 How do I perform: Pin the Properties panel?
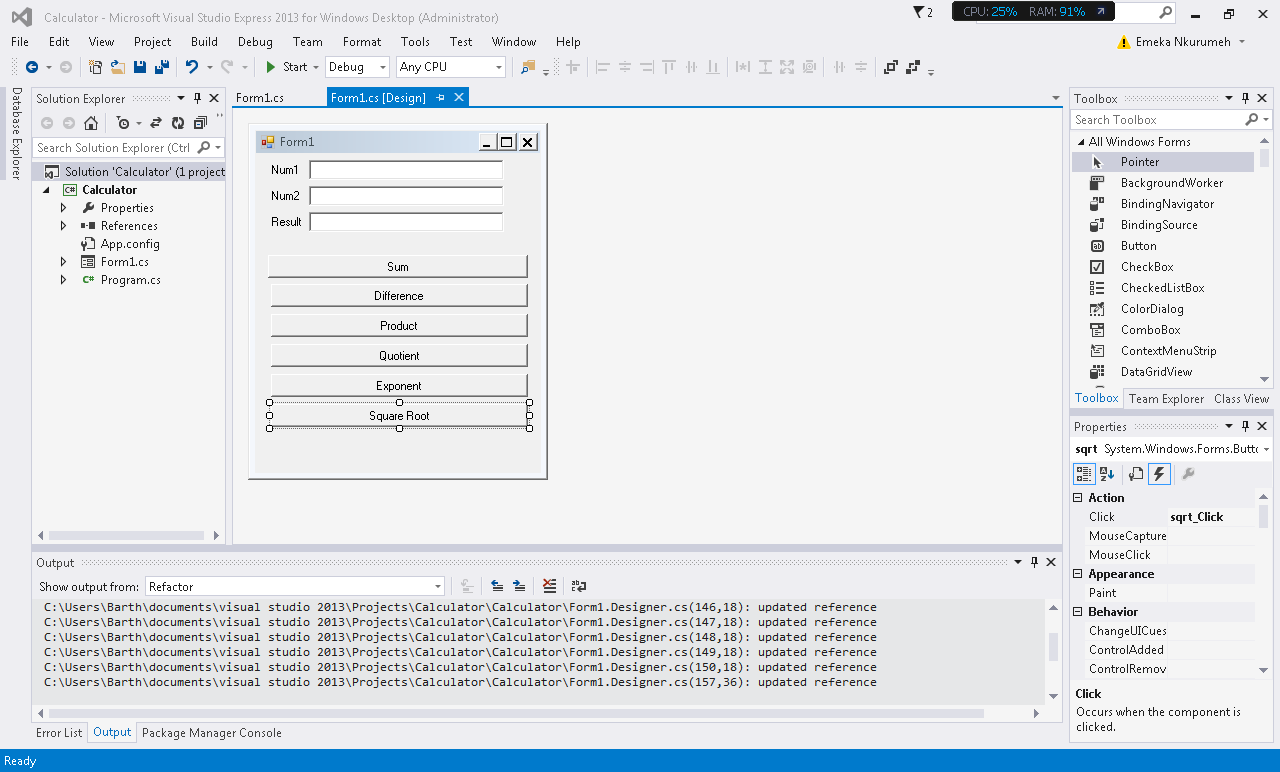[x=1245, y=426]
